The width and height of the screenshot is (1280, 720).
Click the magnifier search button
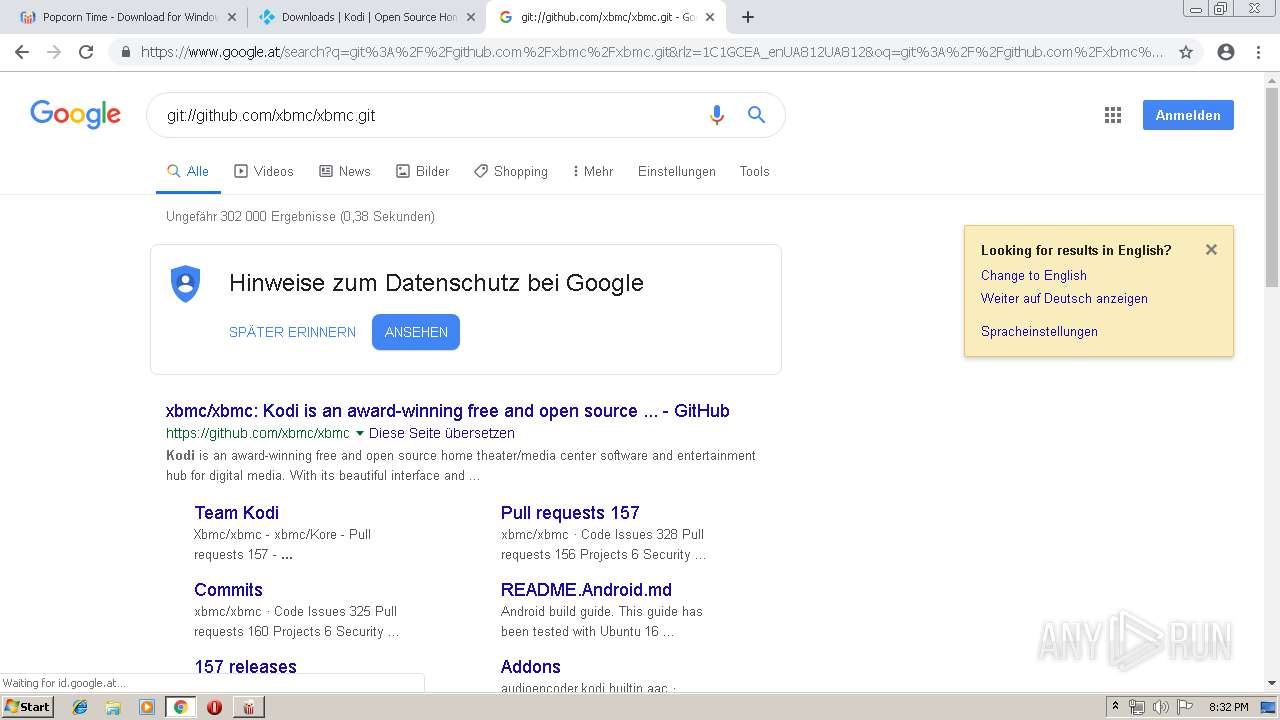click(757, 115)
